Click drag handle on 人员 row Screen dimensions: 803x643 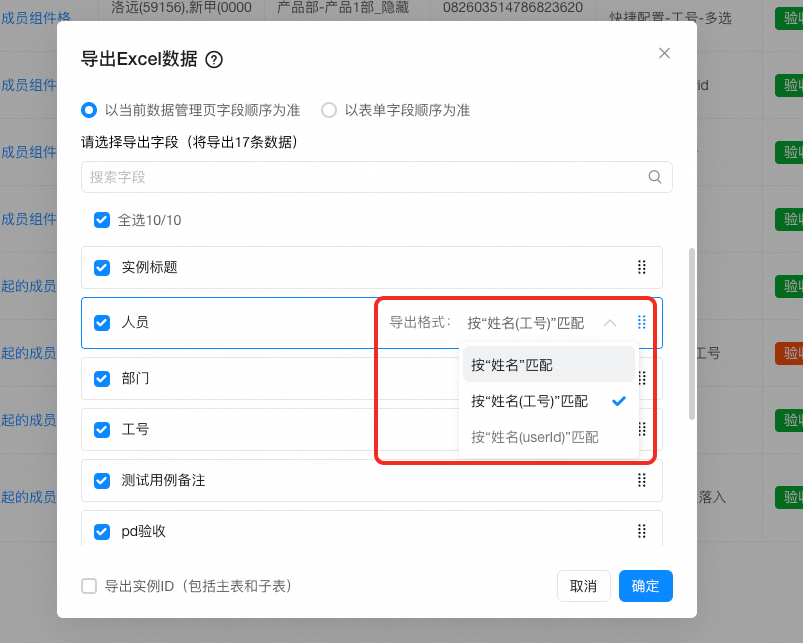[642, 322]
